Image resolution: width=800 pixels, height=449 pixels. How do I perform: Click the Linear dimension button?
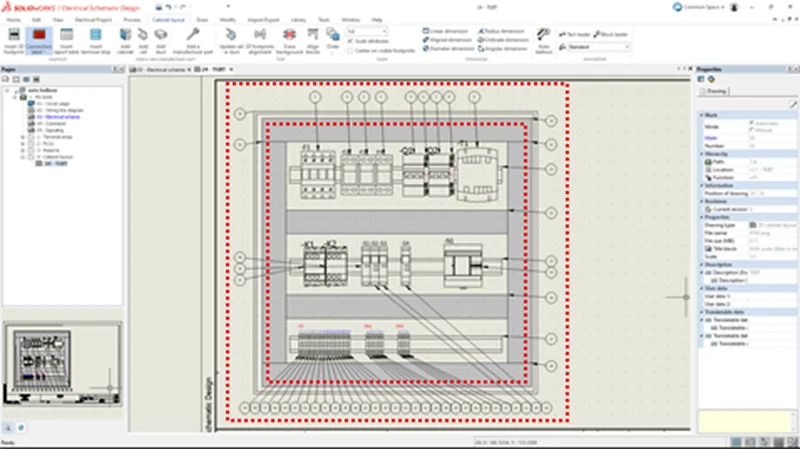point(444,31)
